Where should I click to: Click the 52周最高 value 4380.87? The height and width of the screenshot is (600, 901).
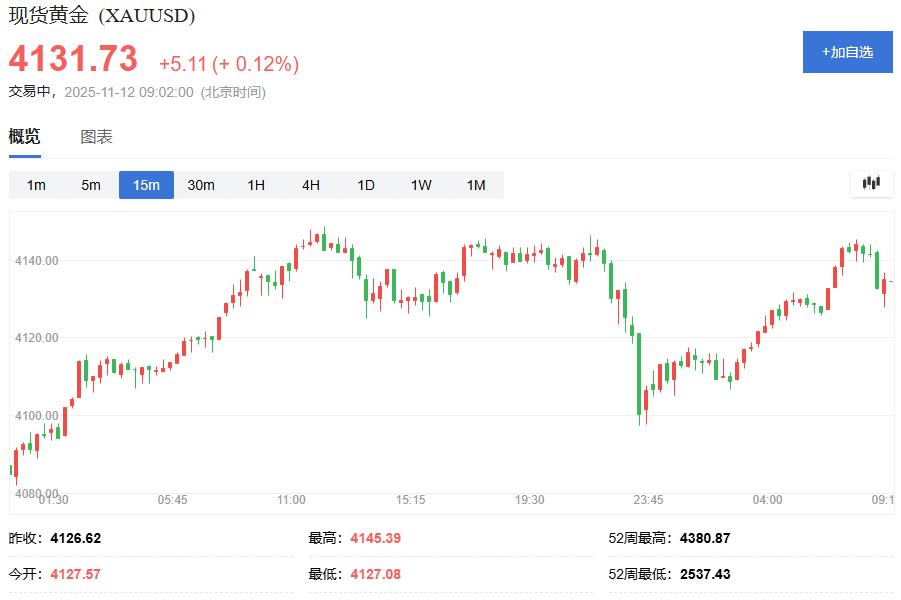click(705, 538)
